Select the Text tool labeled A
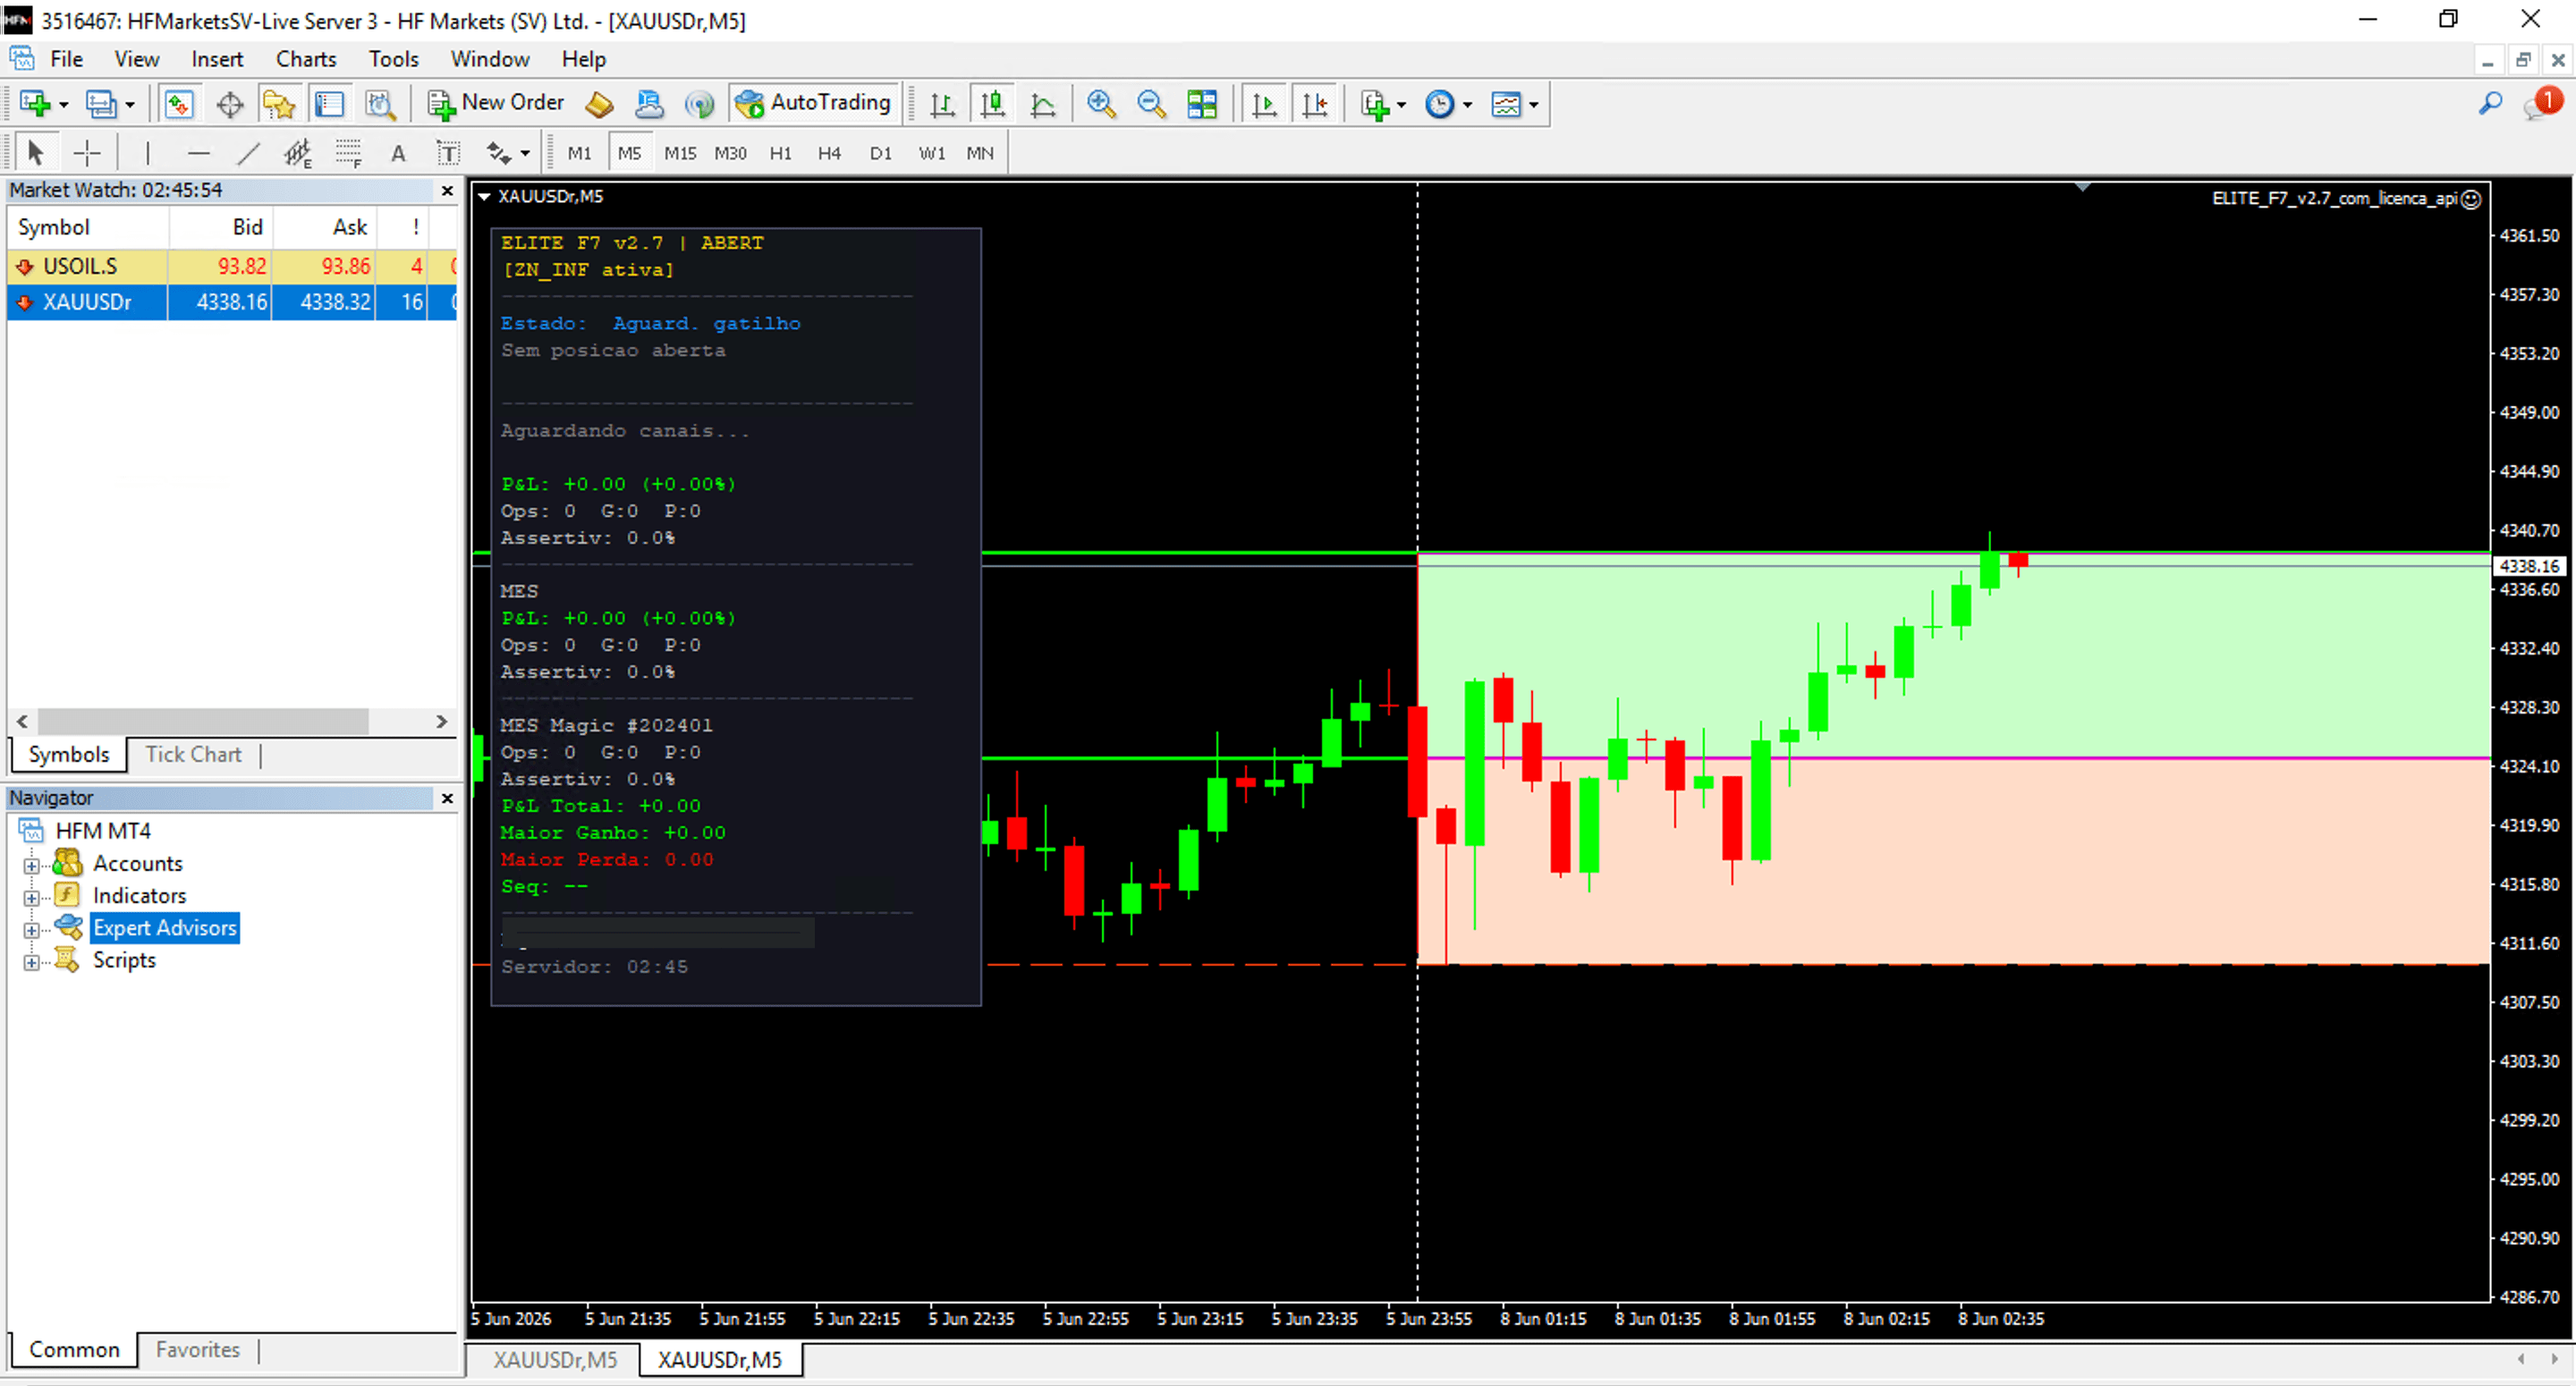 point(398,153)
